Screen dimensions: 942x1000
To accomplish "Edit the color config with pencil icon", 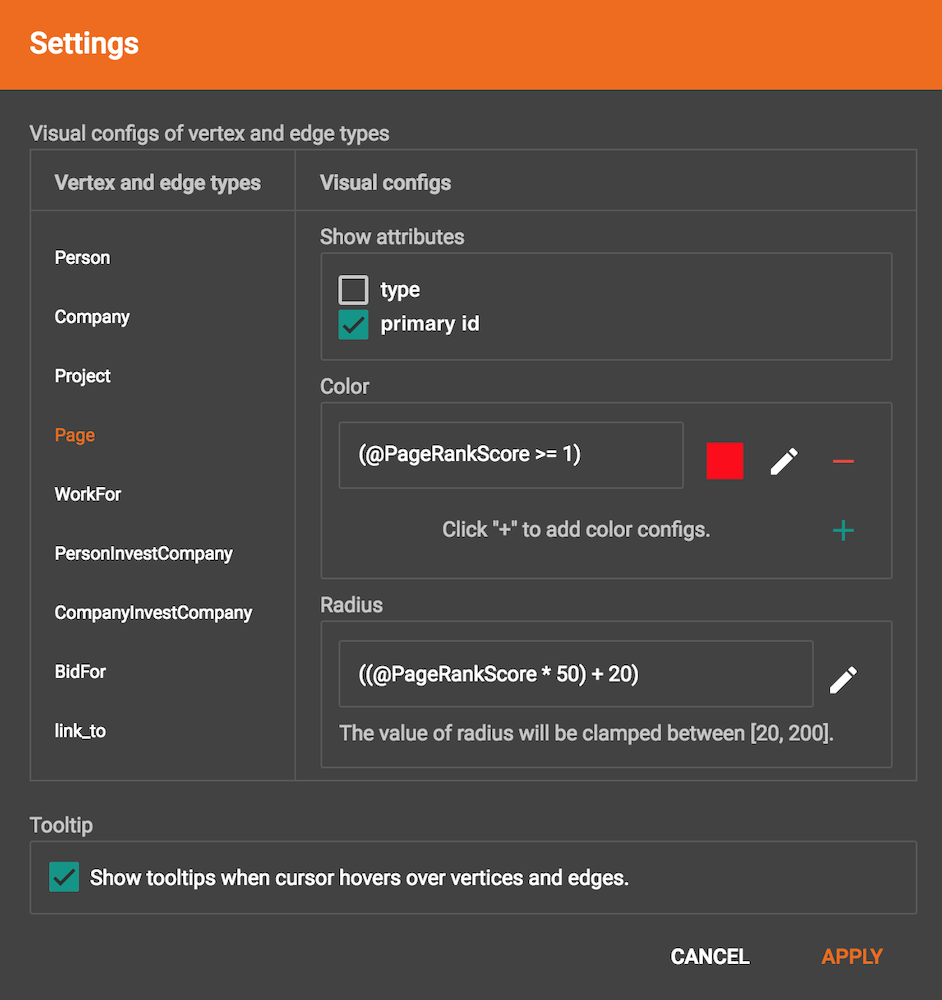I will (x=784, y=461).
